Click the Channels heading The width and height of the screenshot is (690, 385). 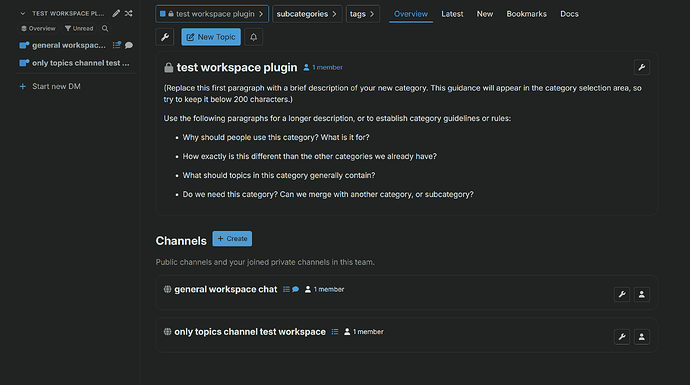[x=181, y=241]
